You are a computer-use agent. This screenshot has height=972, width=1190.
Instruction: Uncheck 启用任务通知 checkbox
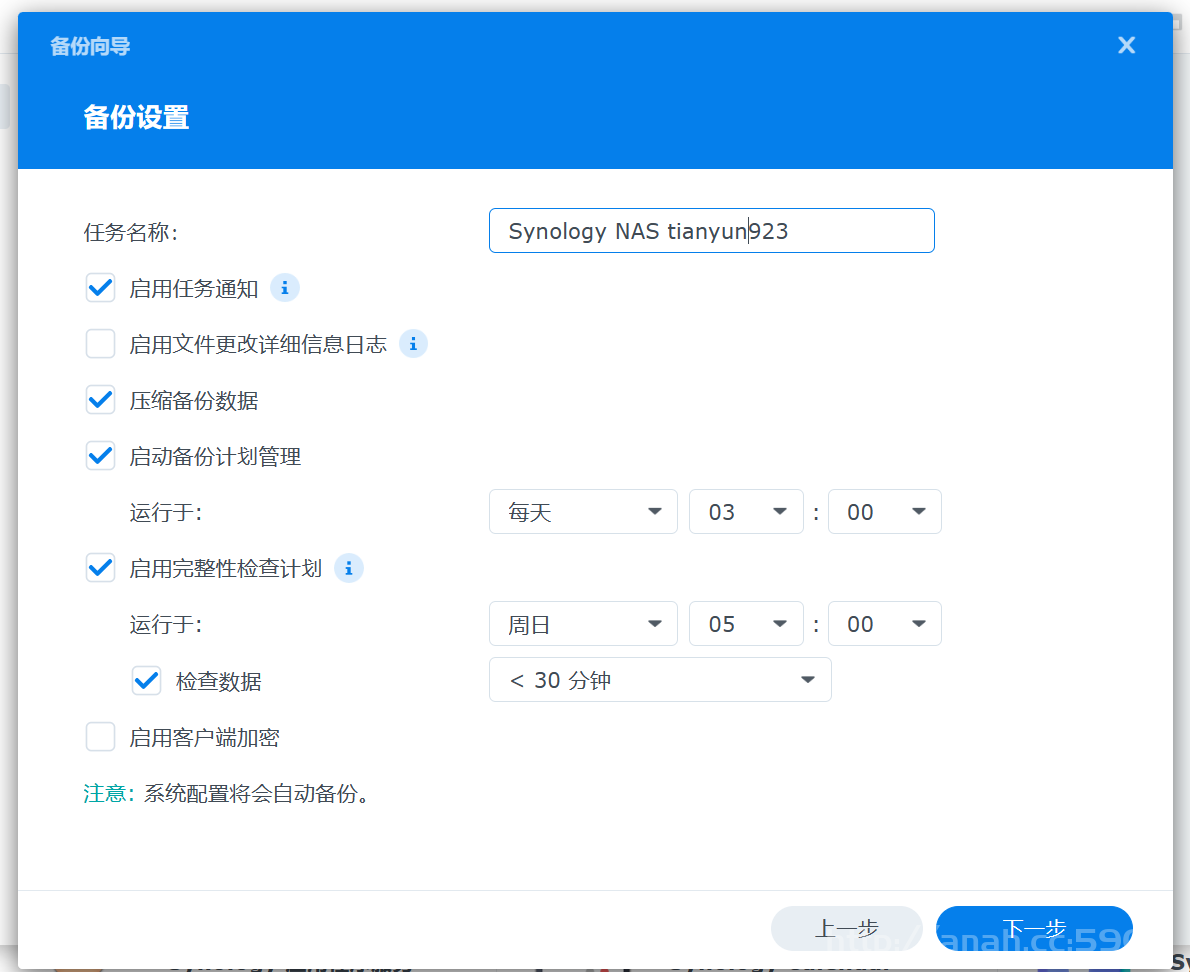pos(100,288)
